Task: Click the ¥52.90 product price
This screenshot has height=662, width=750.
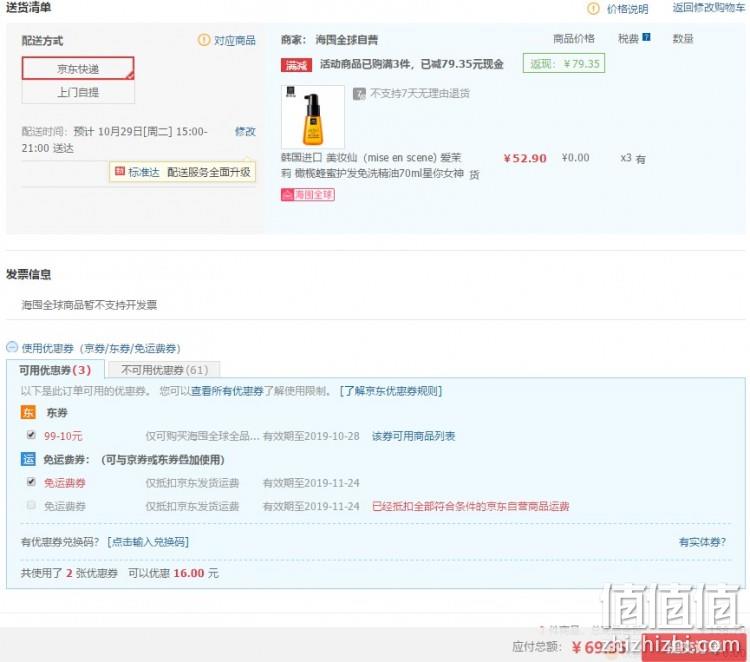Action: point(525,158)
